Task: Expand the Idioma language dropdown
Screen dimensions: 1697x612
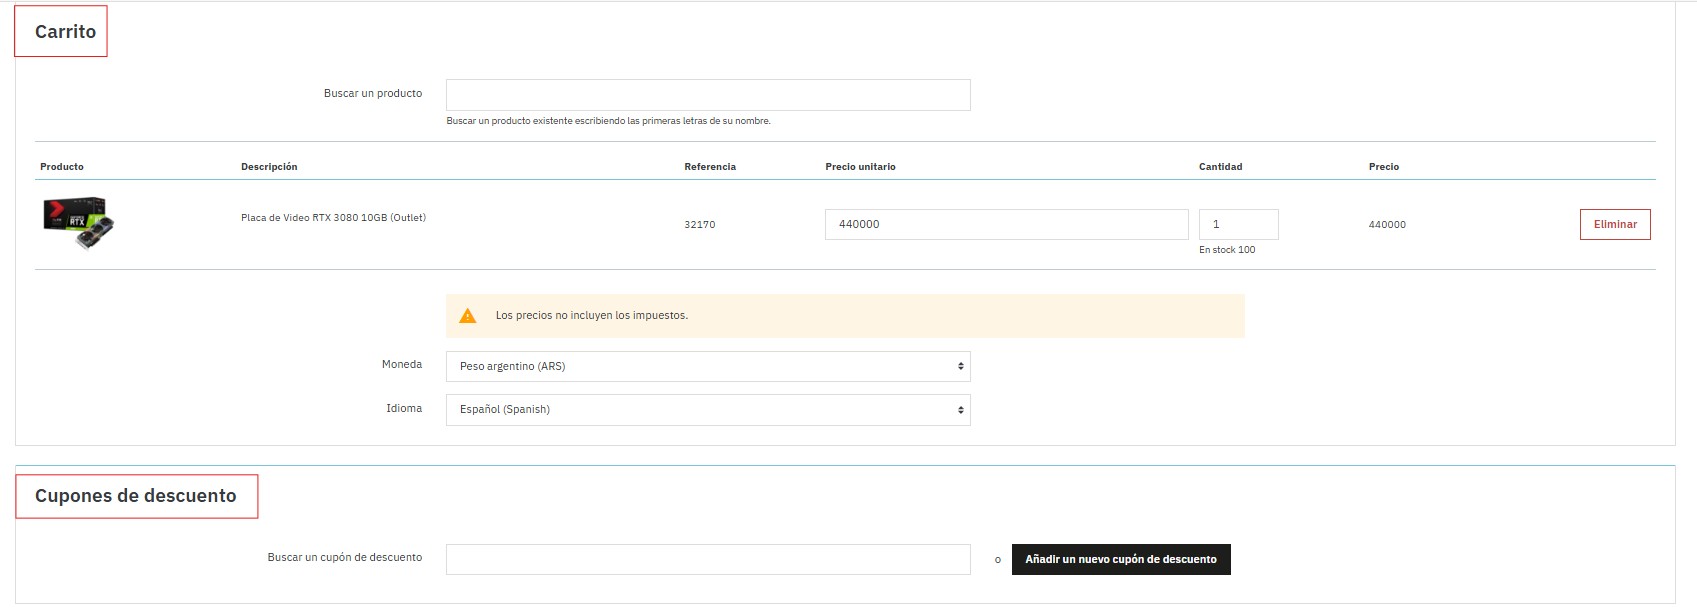Action: click(707, 409)
